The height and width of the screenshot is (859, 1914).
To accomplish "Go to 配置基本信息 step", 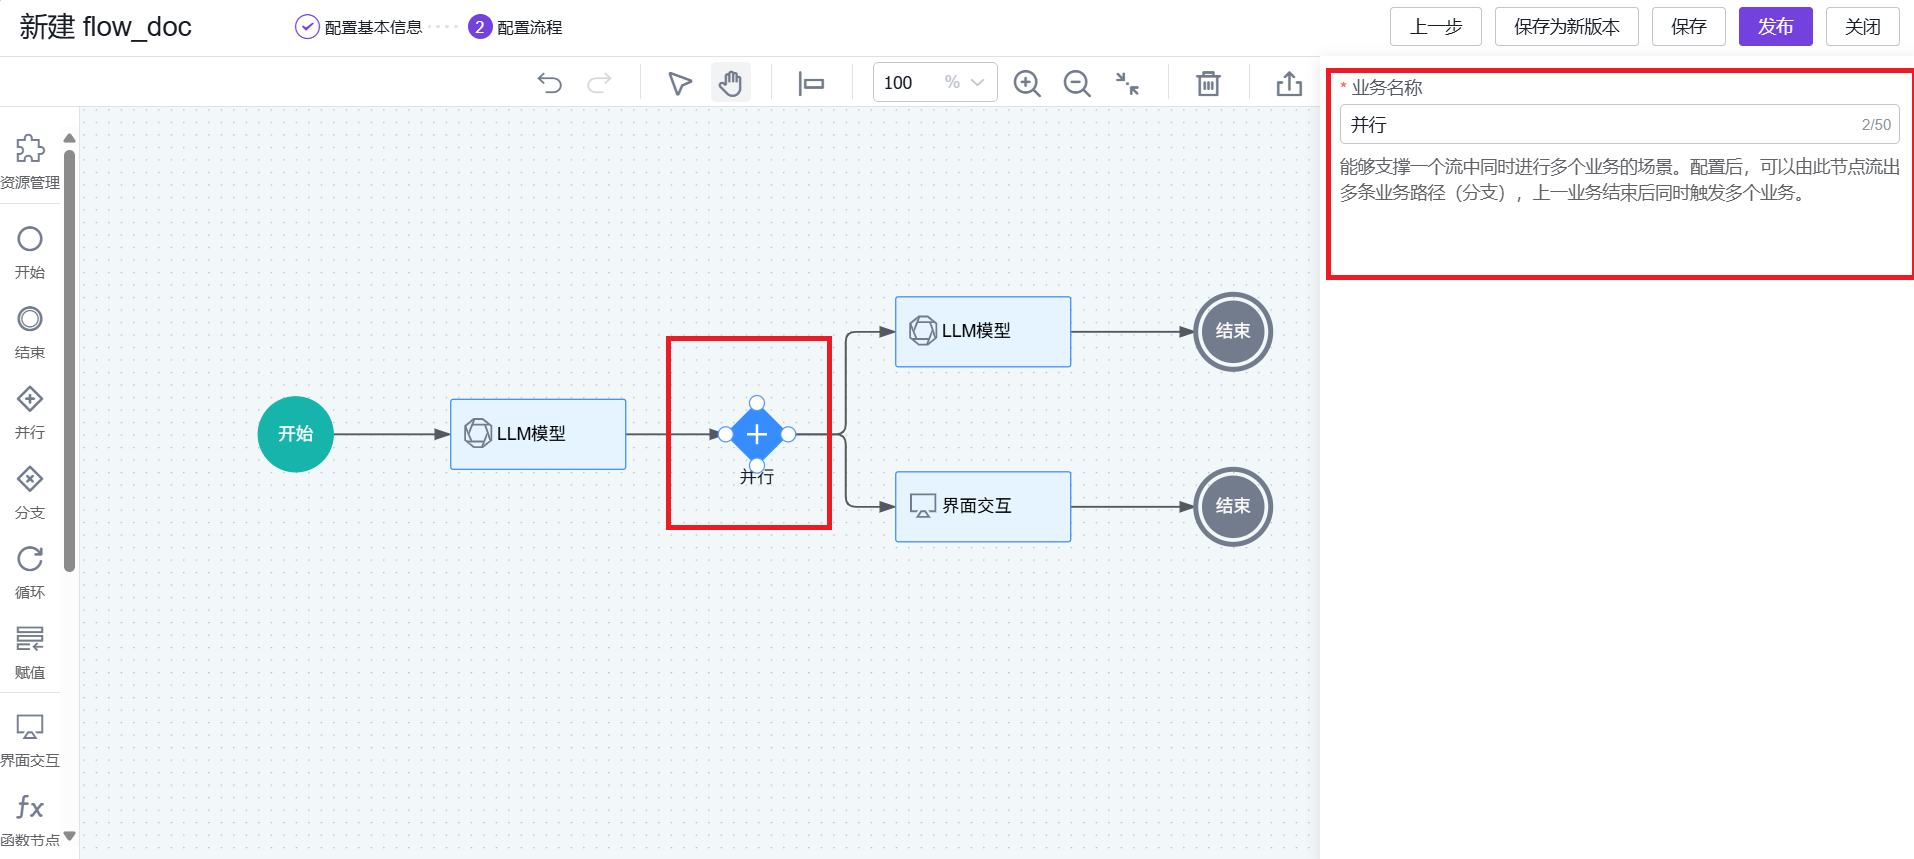I will [359, 27].
